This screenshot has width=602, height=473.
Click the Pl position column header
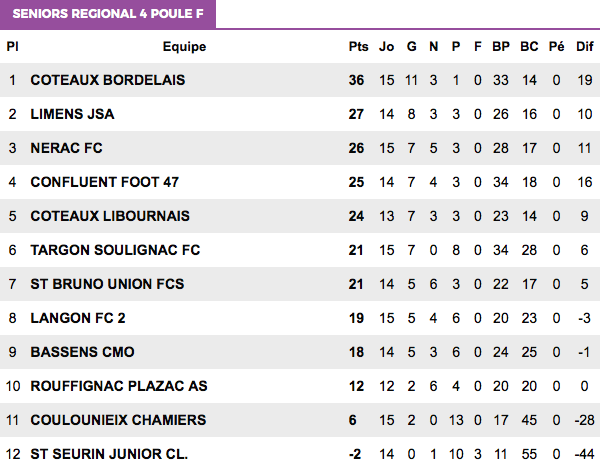coord(12,47)
